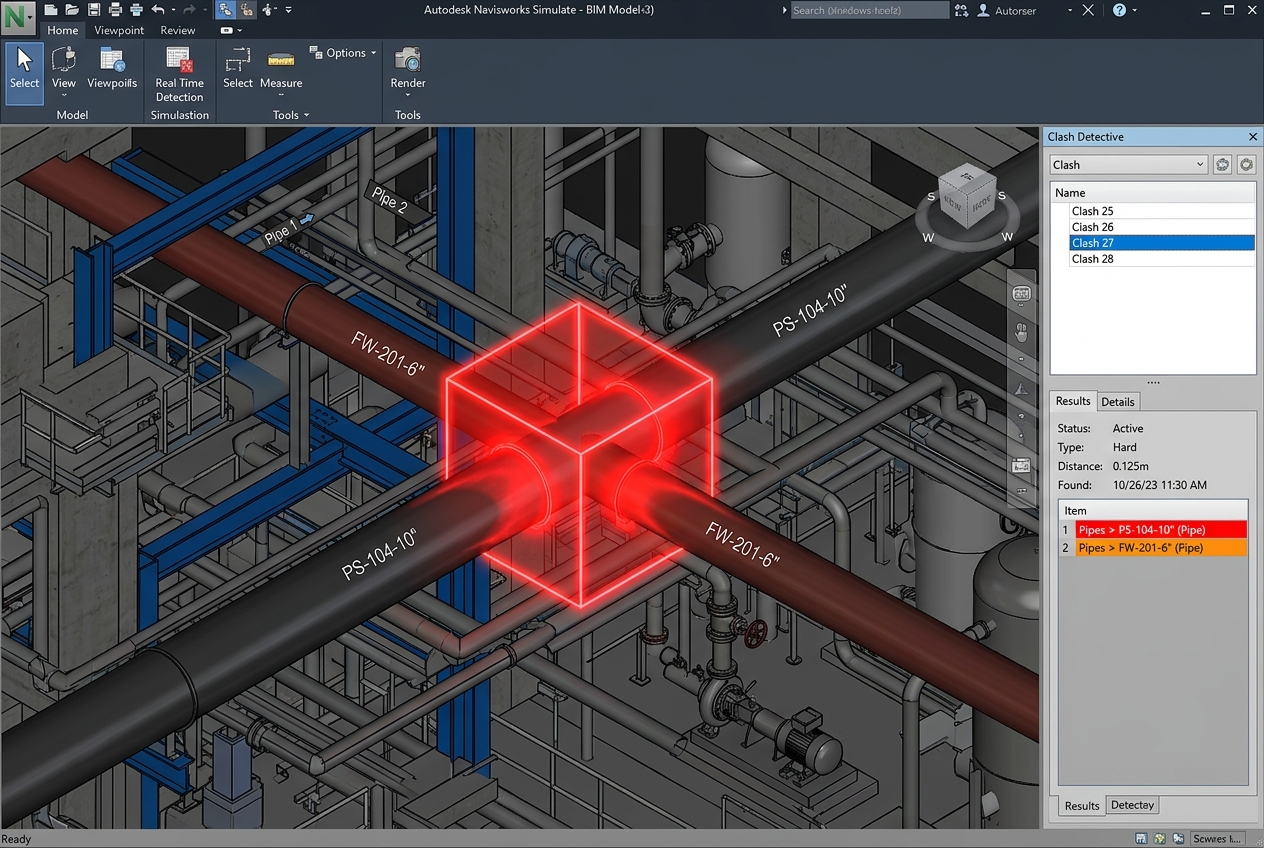Click the Save icon in quick access toolbar
Image resolution: width=1264 pixels, height=848 pixels.
pyautogui.click(x=94, y=10)
